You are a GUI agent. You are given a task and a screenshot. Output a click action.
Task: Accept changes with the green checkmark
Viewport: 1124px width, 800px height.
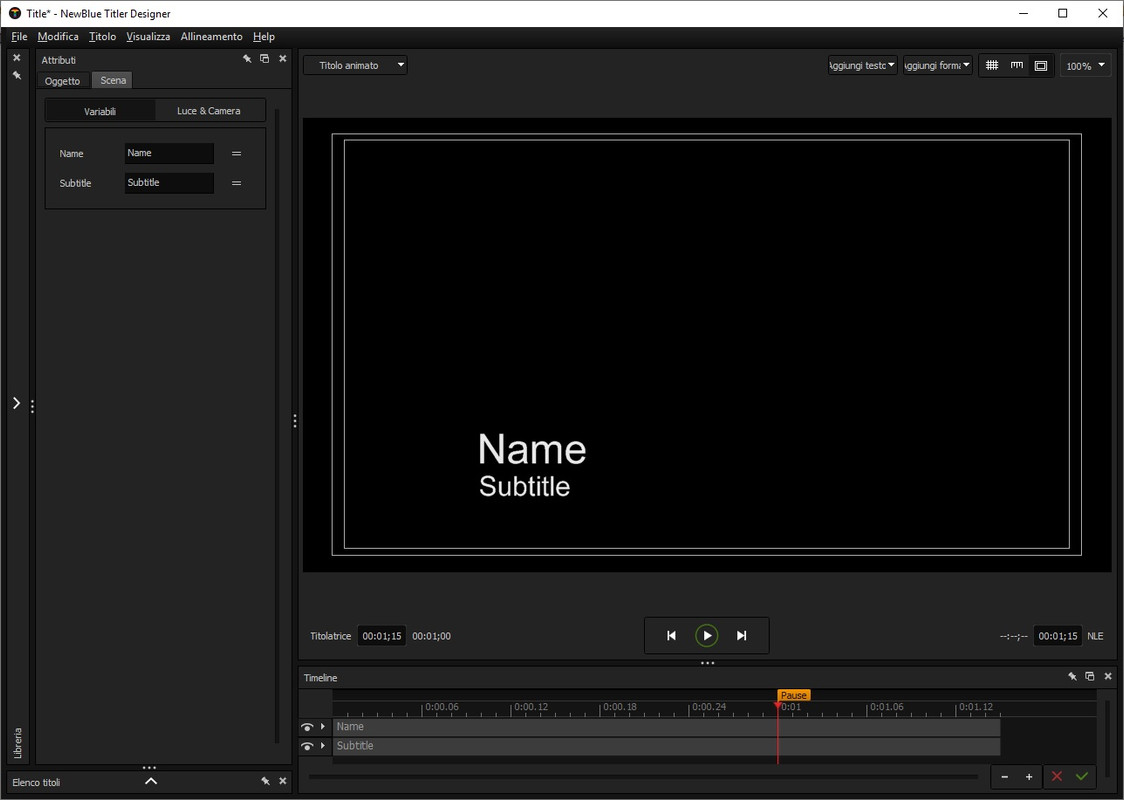[1082, 776]
